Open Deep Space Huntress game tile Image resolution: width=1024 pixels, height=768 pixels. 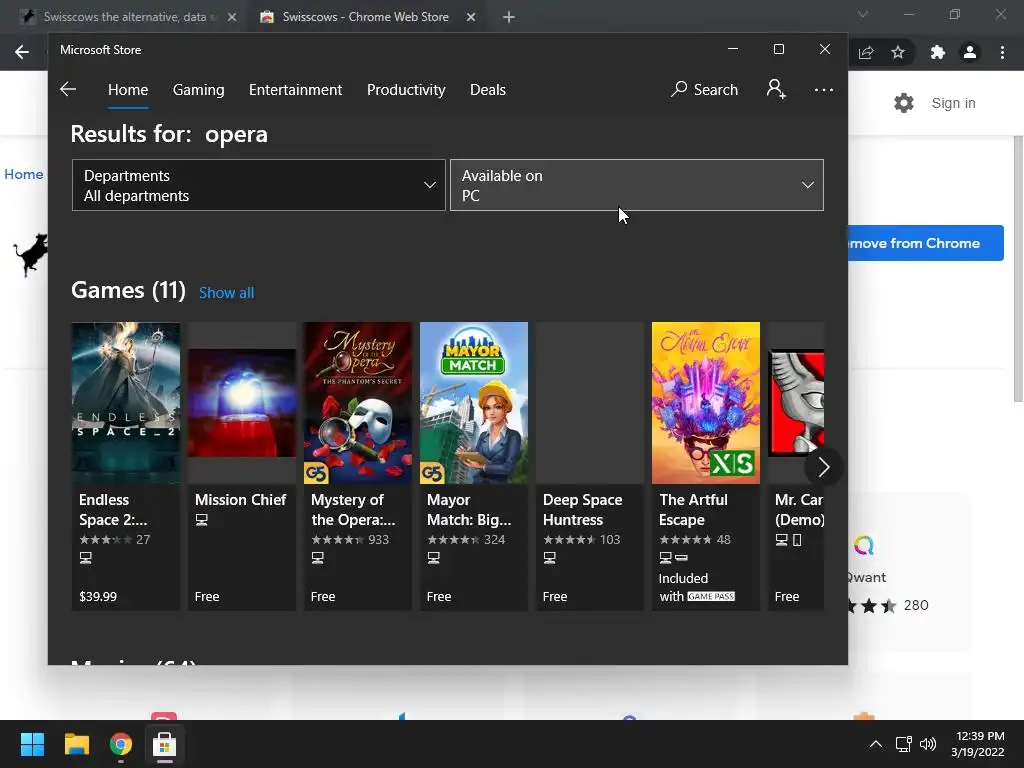pyautogui.click(x=590, y=466)
